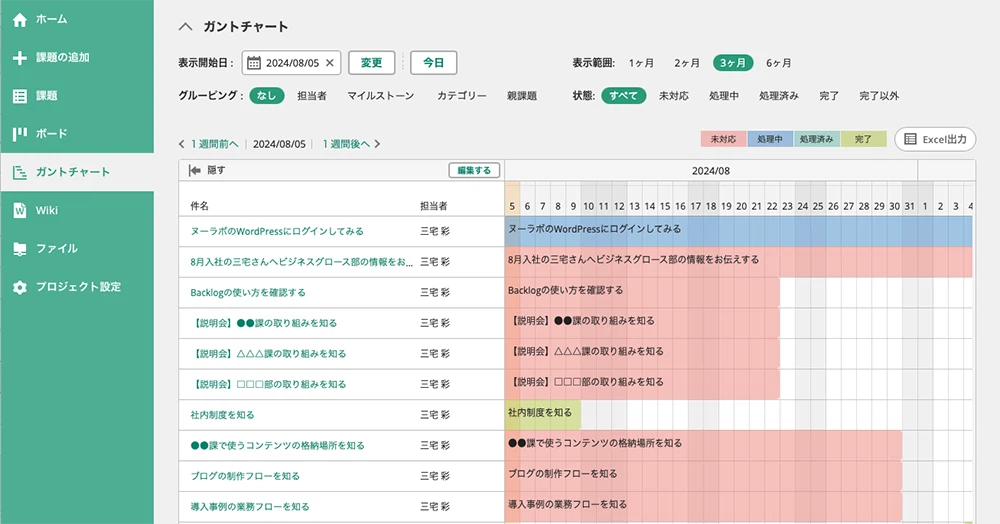
Task: Open the Wiki document icon
Action: pos(19,210)
